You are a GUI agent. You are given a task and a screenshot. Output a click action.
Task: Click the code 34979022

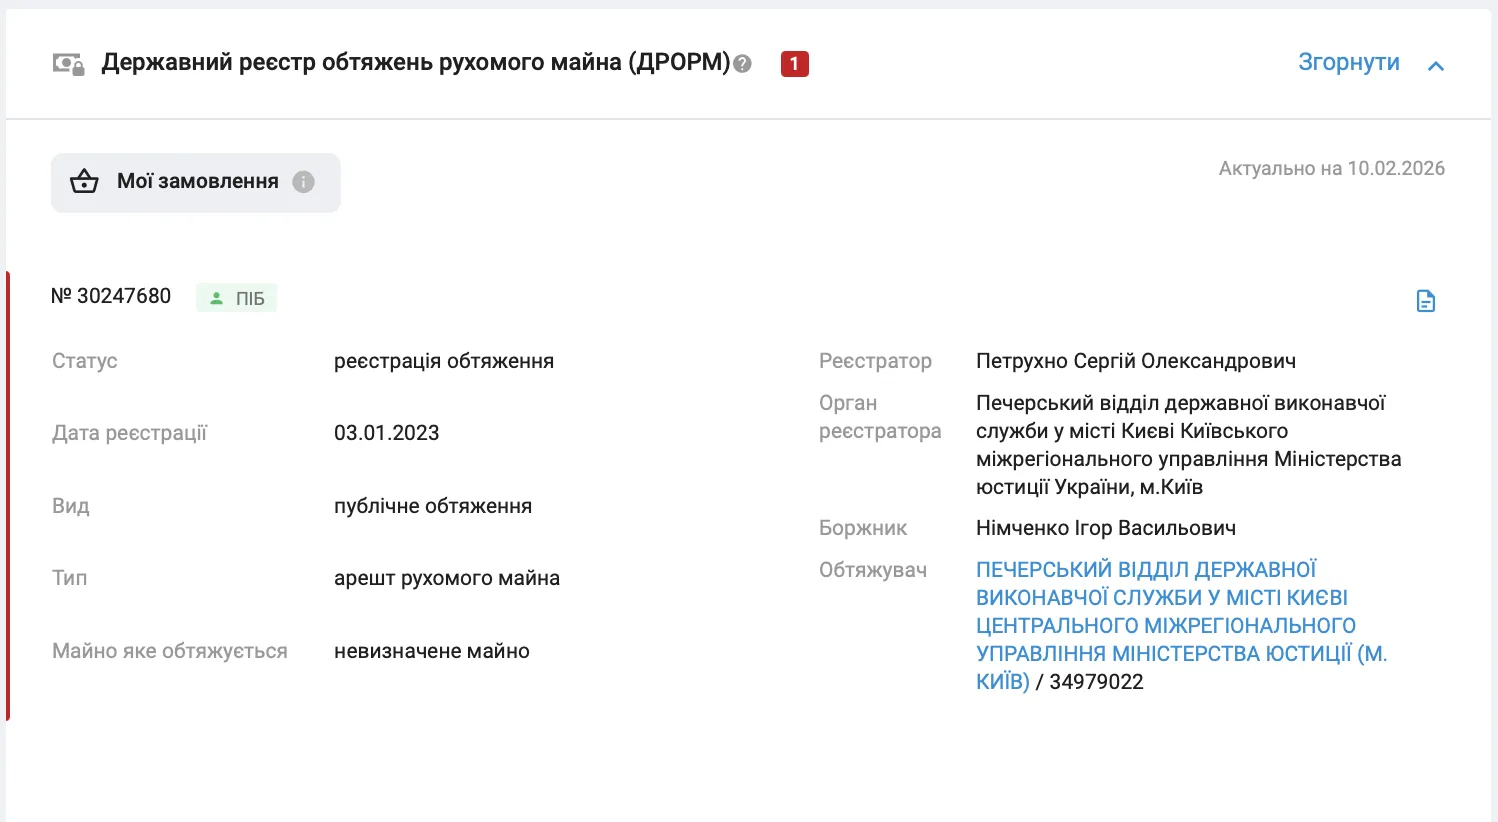[1096, 682]
